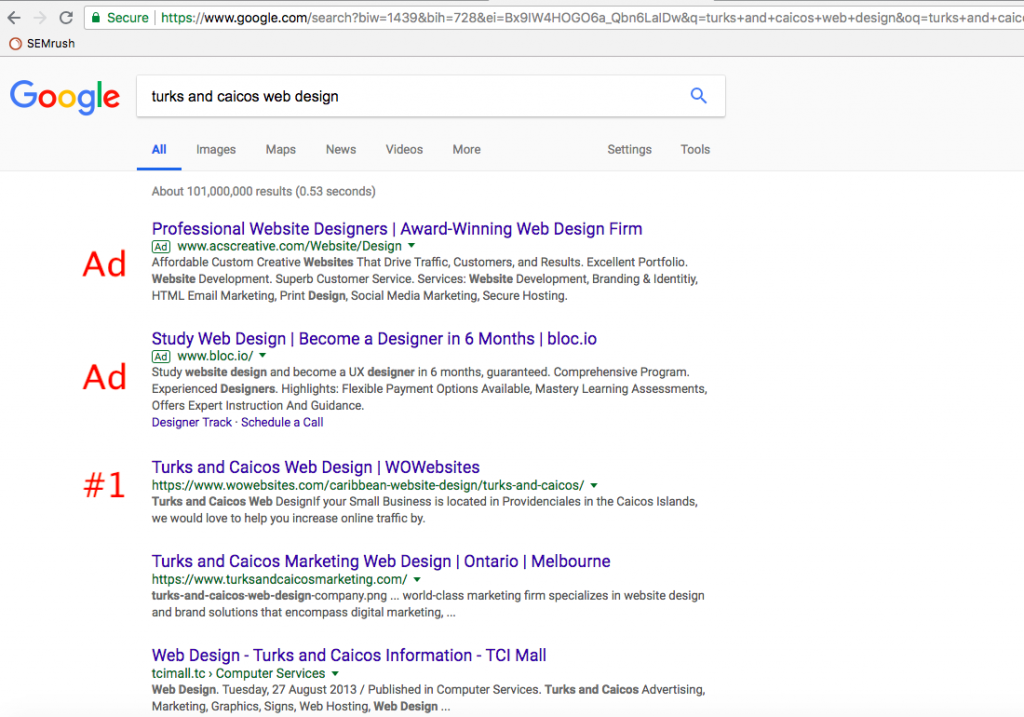Click the About 101,000,000 results count text

tap(264, 191)
